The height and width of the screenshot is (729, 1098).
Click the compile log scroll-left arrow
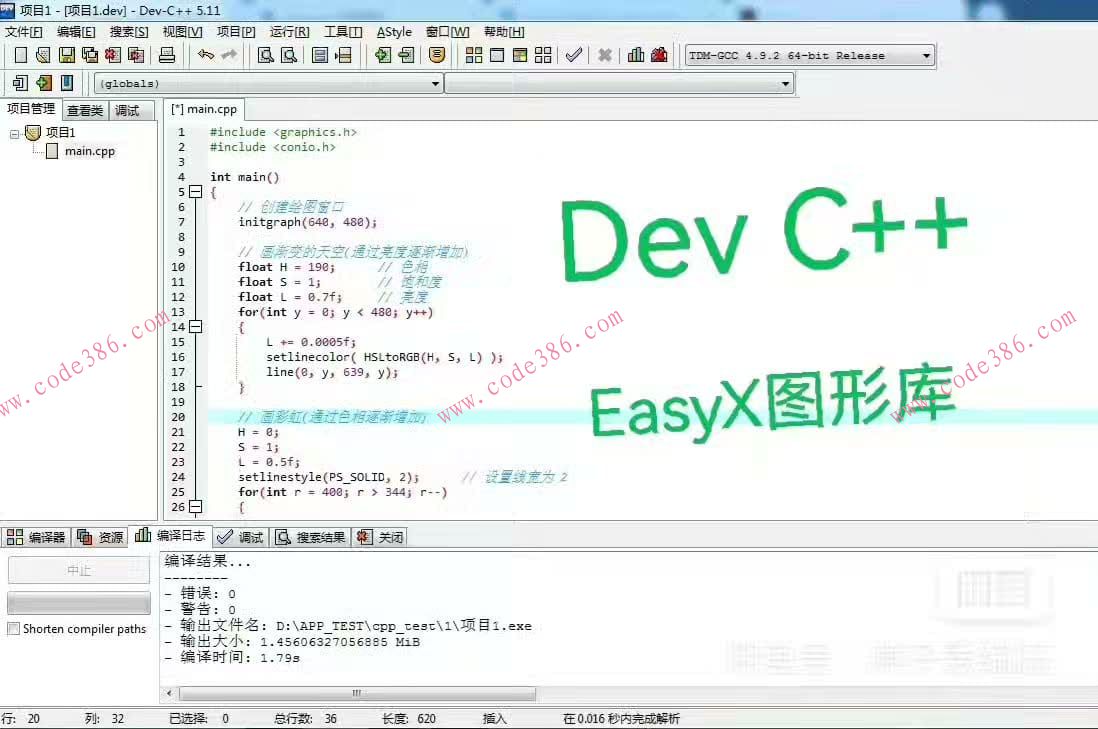169,693
